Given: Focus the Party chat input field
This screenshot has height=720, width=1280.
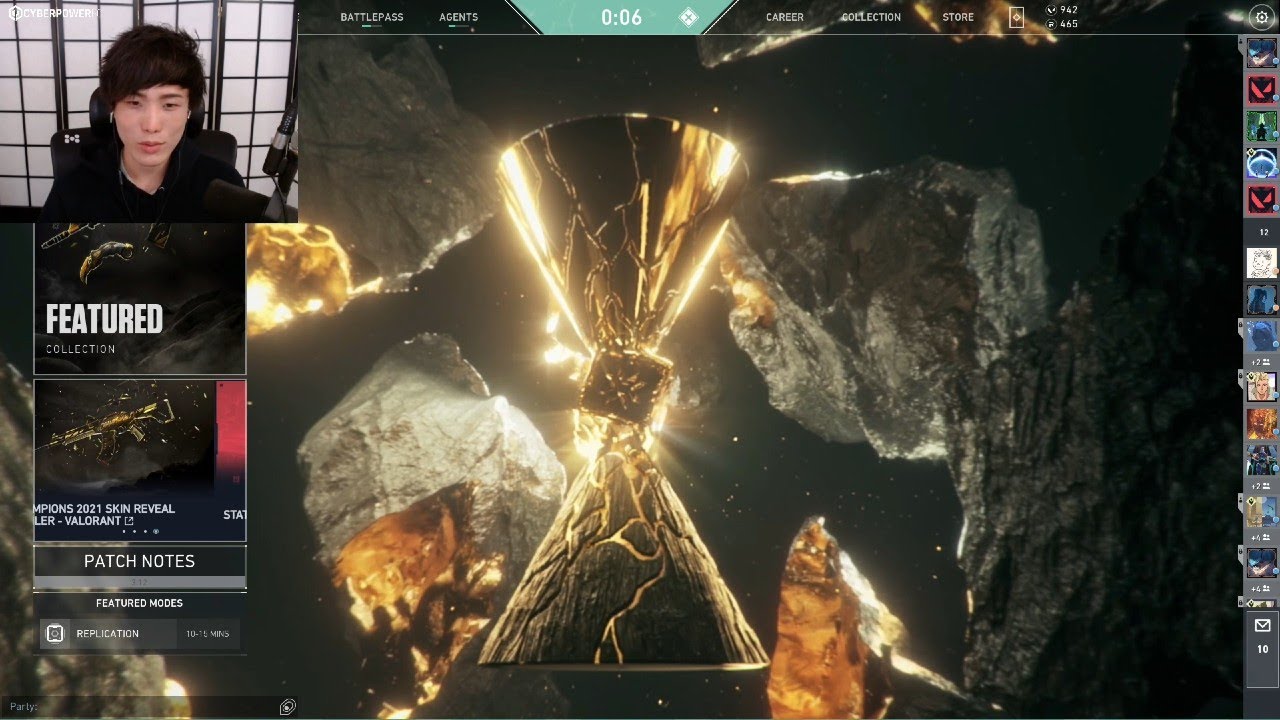Looking at the screenshot, I should pos(140,707).
